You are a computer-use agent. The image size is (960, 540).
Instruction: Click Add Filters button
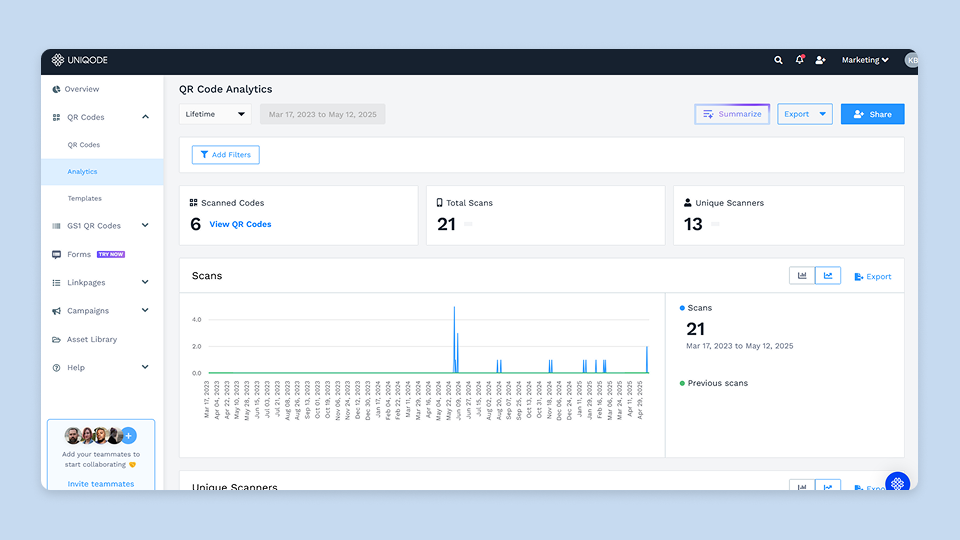[x=225, y=155]
